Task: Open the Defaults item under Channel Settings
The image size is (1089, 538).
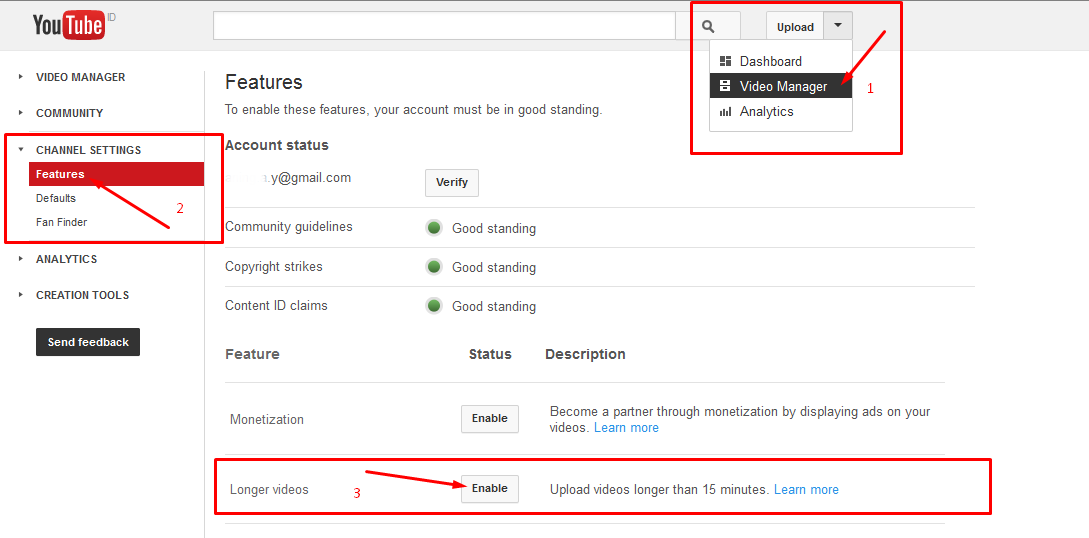Action: click(56, 198)
